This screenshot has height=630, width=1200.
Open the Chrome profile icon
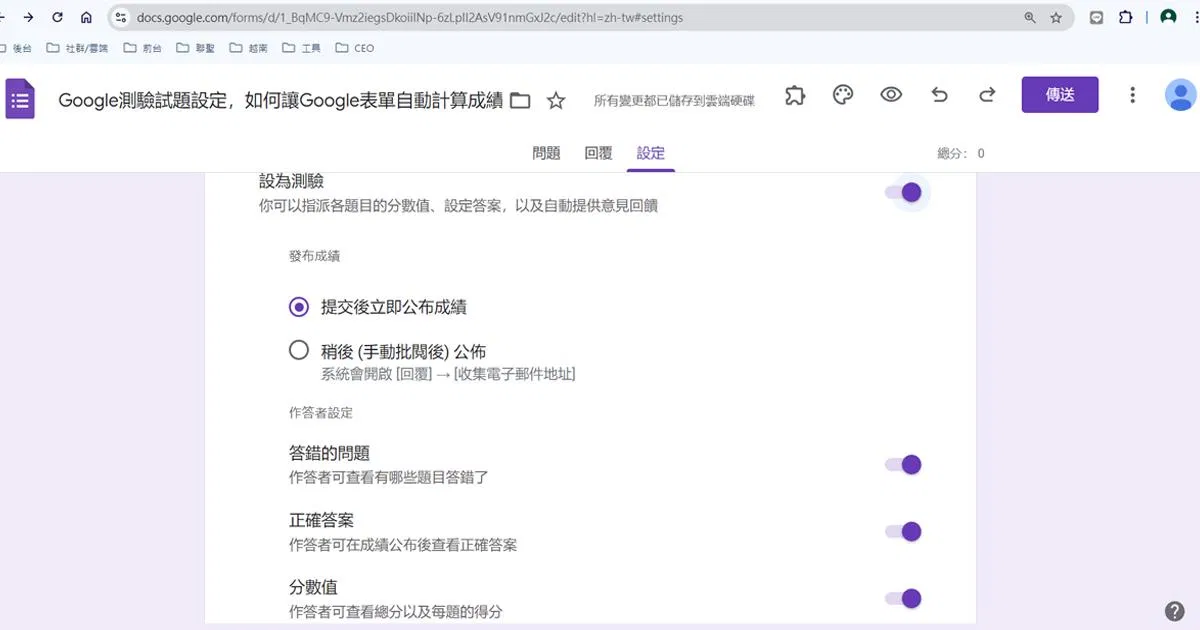pyautogui.click(x=1168, y=17)
